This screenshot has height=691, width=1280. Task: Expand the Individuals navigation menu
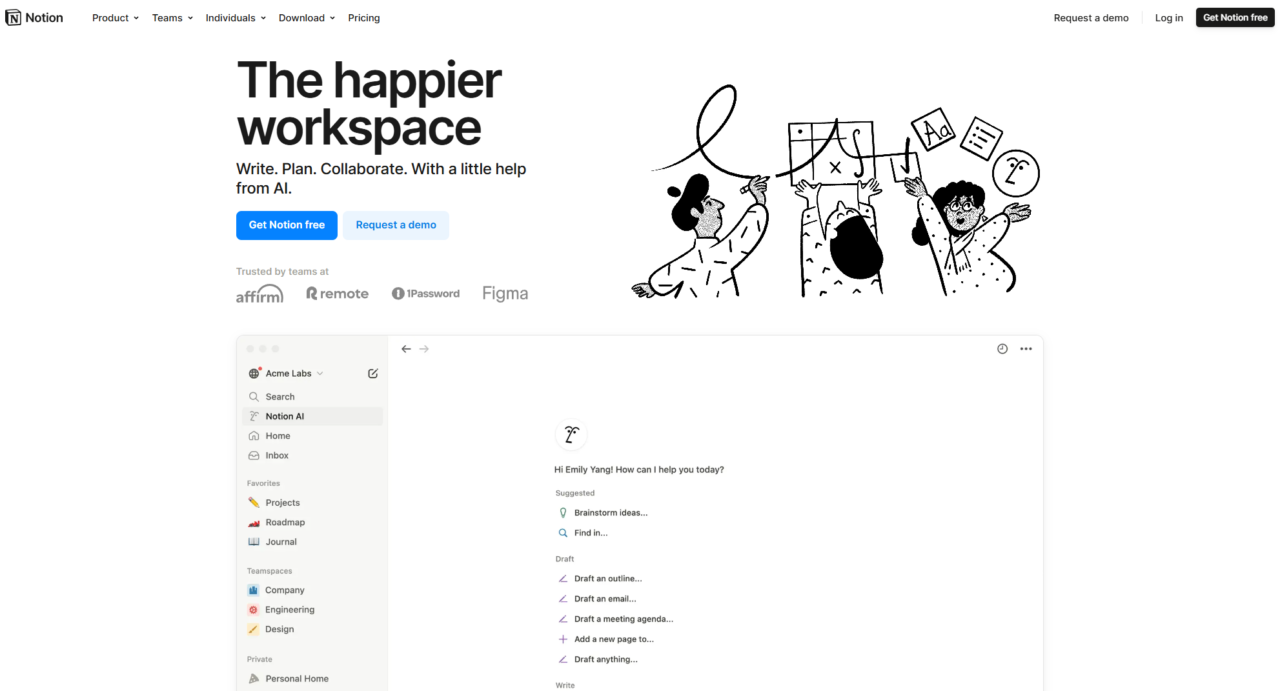[x=236, y=18]
